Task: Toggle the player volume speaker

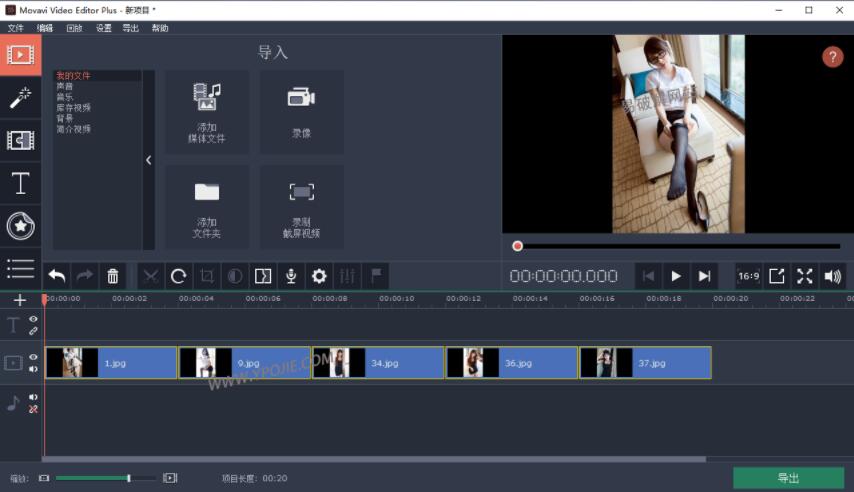Action: 833,276
